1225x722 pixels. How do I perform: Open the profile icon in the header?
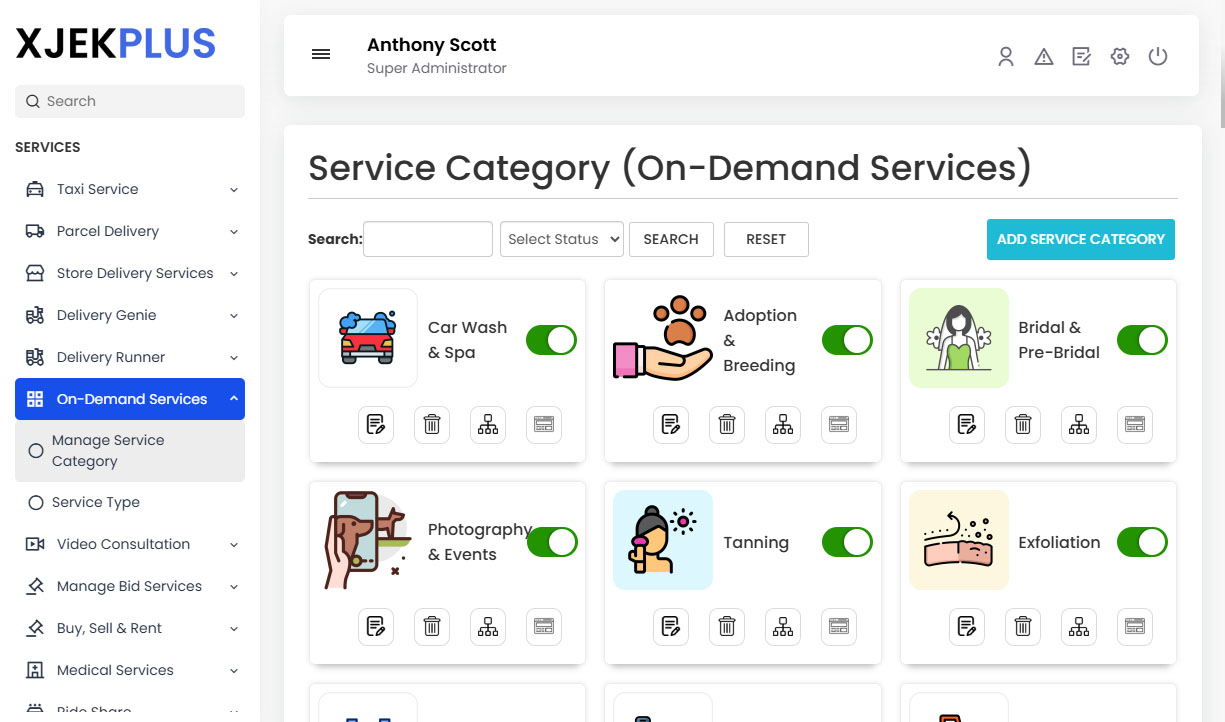(1005, 57)
